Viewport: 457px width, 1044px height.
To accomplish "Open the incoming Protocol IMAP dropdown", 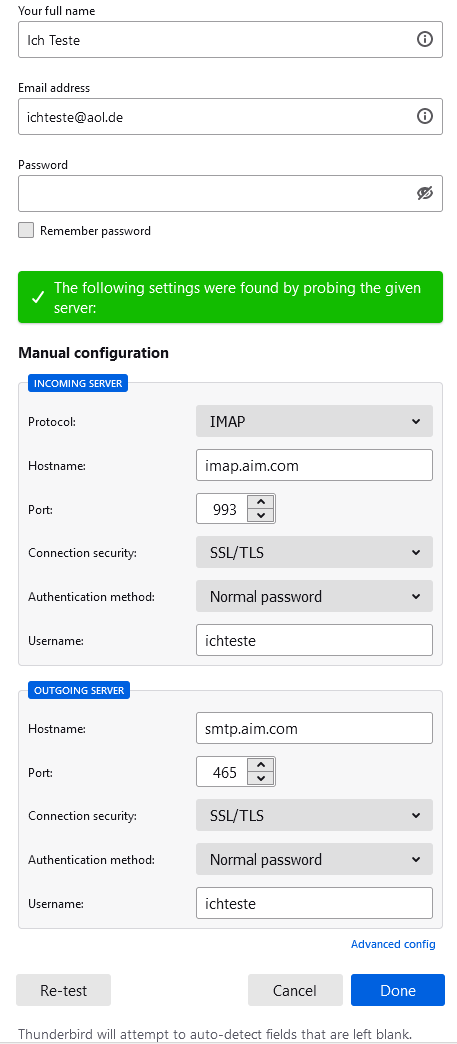I will pos(314,421).
